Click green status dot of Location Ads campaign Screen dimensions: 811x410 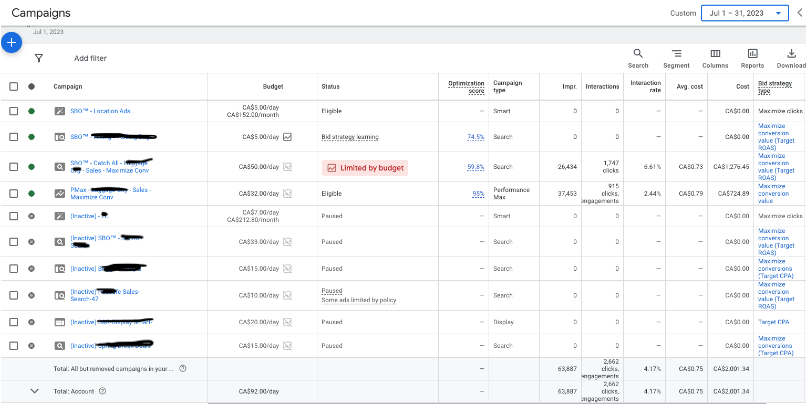[32, 111]
